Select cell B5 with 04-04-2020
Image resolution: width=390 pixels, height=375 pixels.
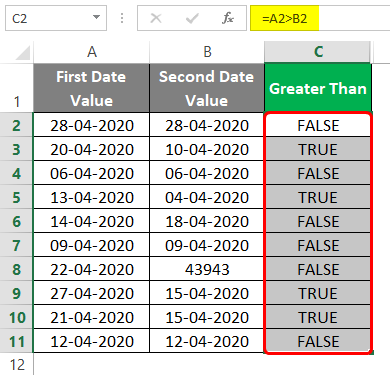[x=207, y=197]
